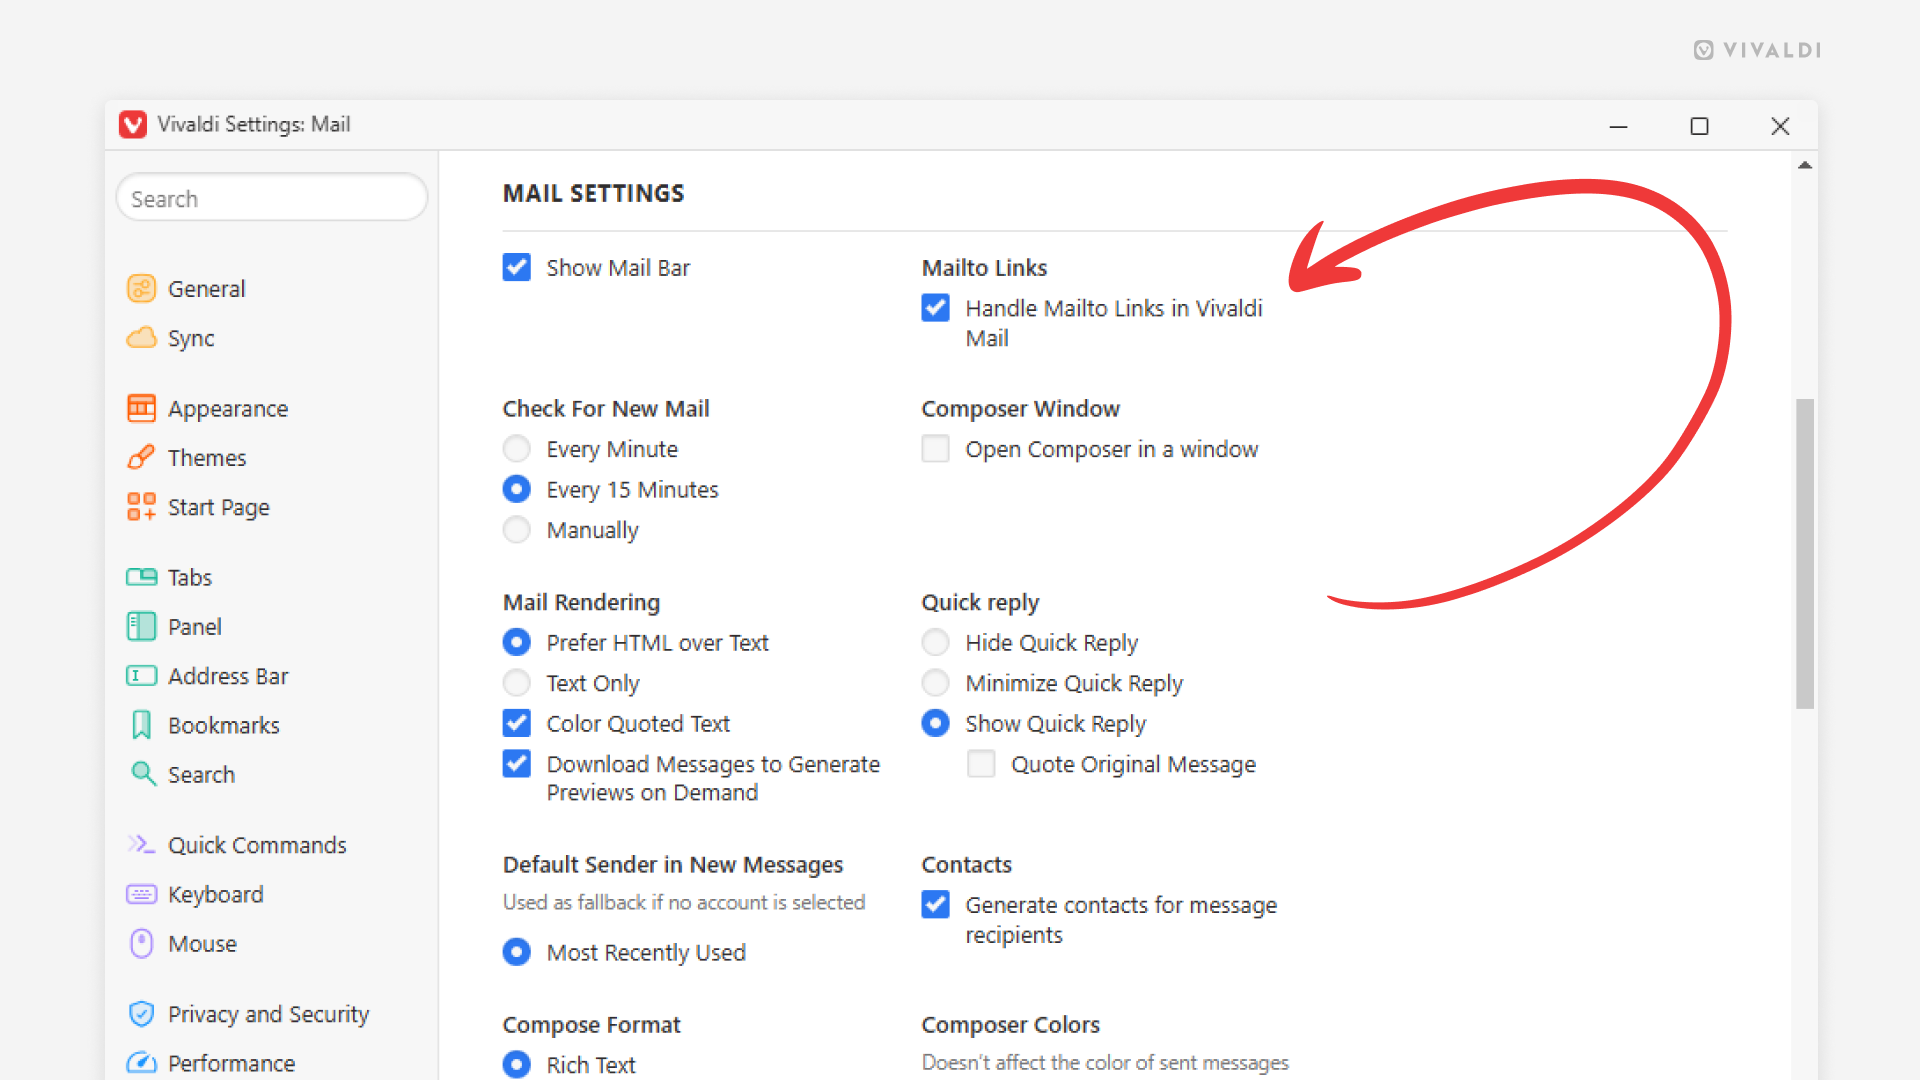Image resolution: width=1920 pixels, height=1080 pixels.
Task: Toggle Download Messages to Generate Previews
Action: coord(516,763)
